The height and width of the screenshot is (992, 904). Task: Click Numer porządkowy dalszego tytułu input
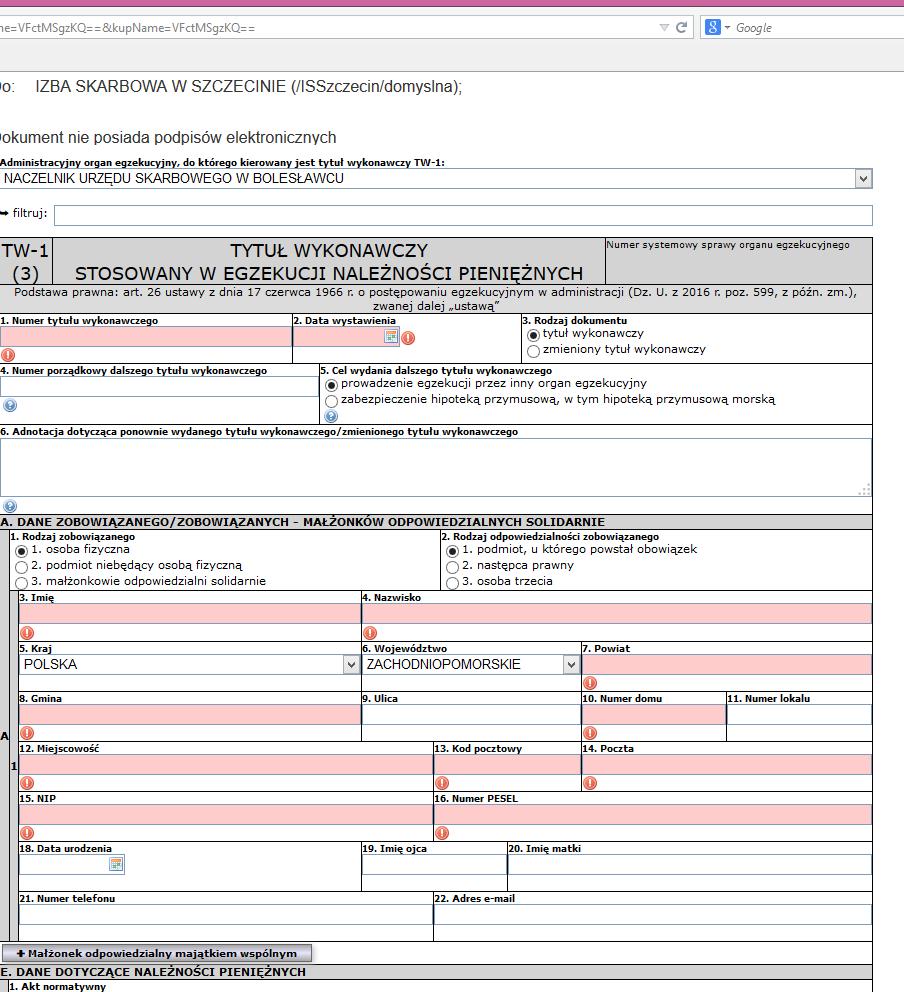(x=159, y=387)
